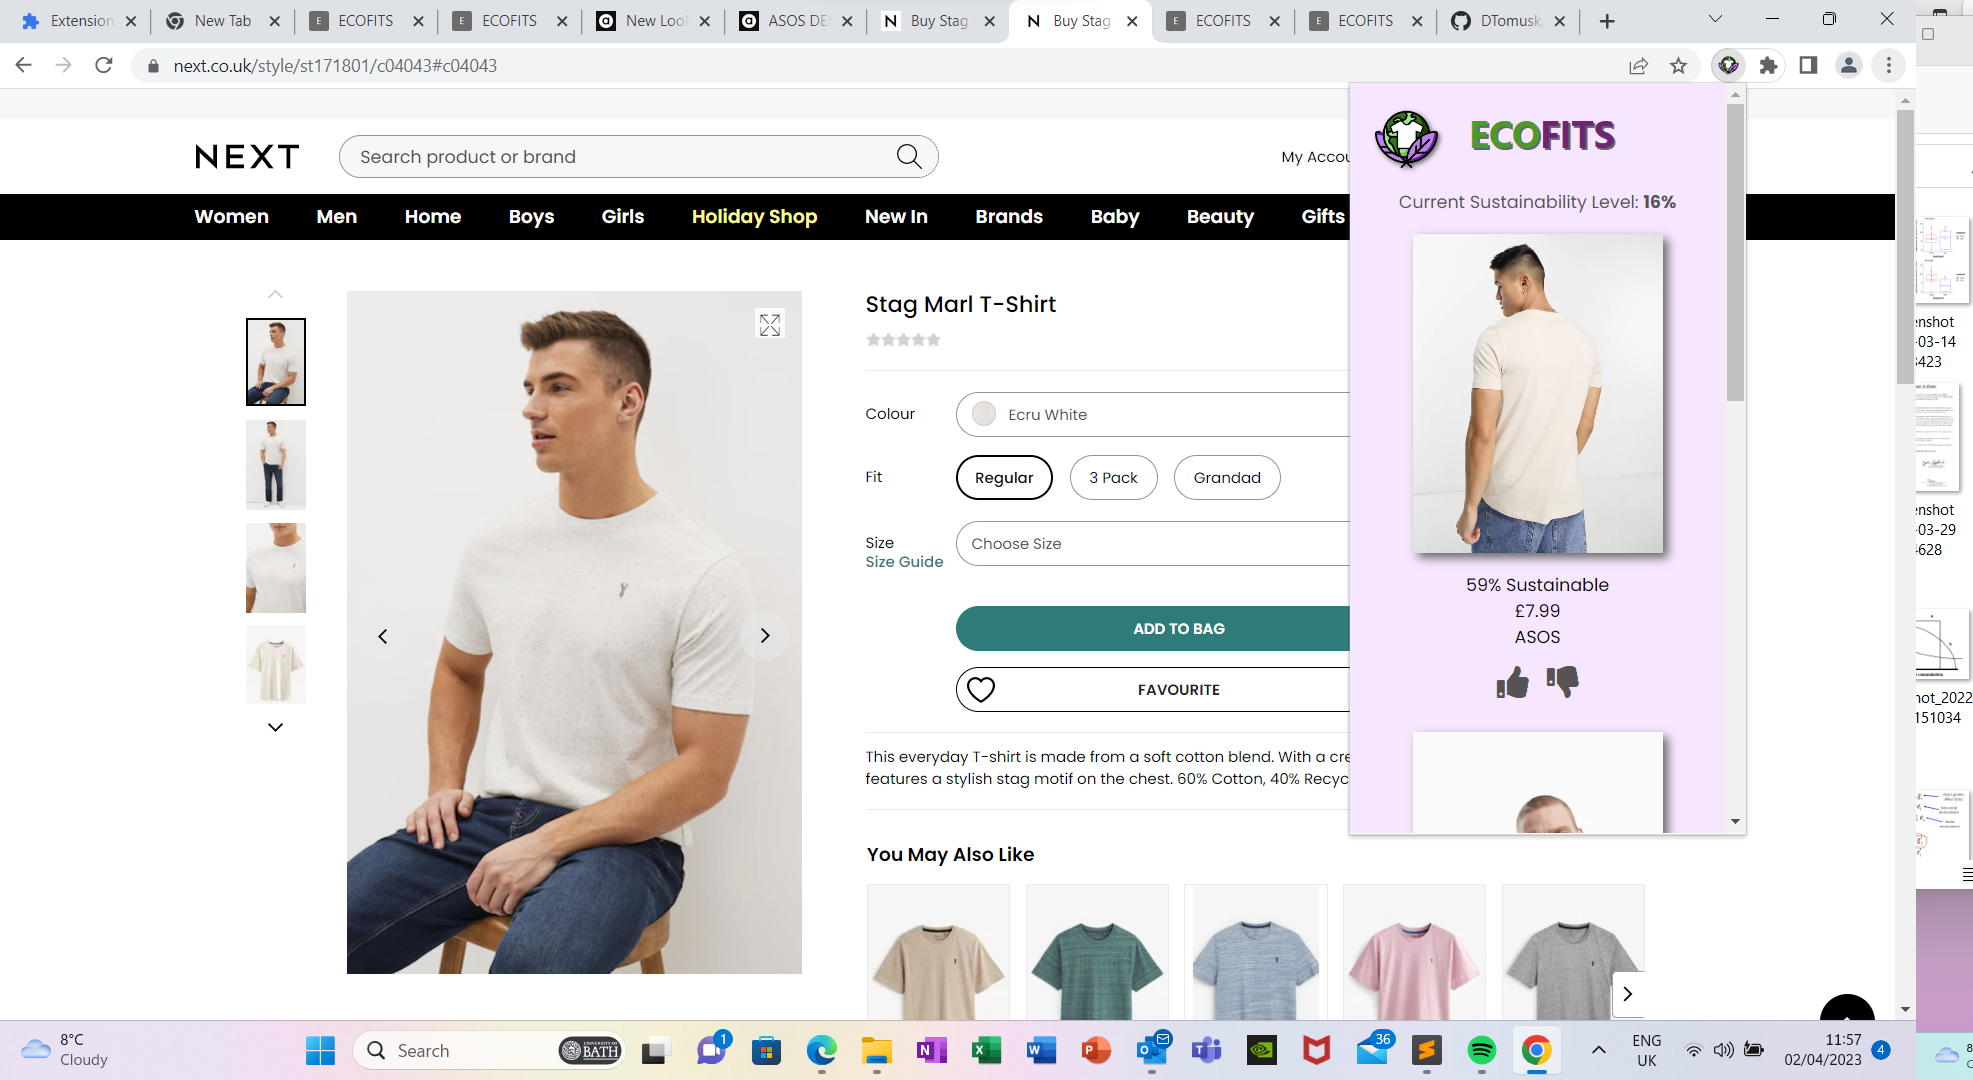
Task: Expand the product image to fullscreen
Action: coord(769,325)
